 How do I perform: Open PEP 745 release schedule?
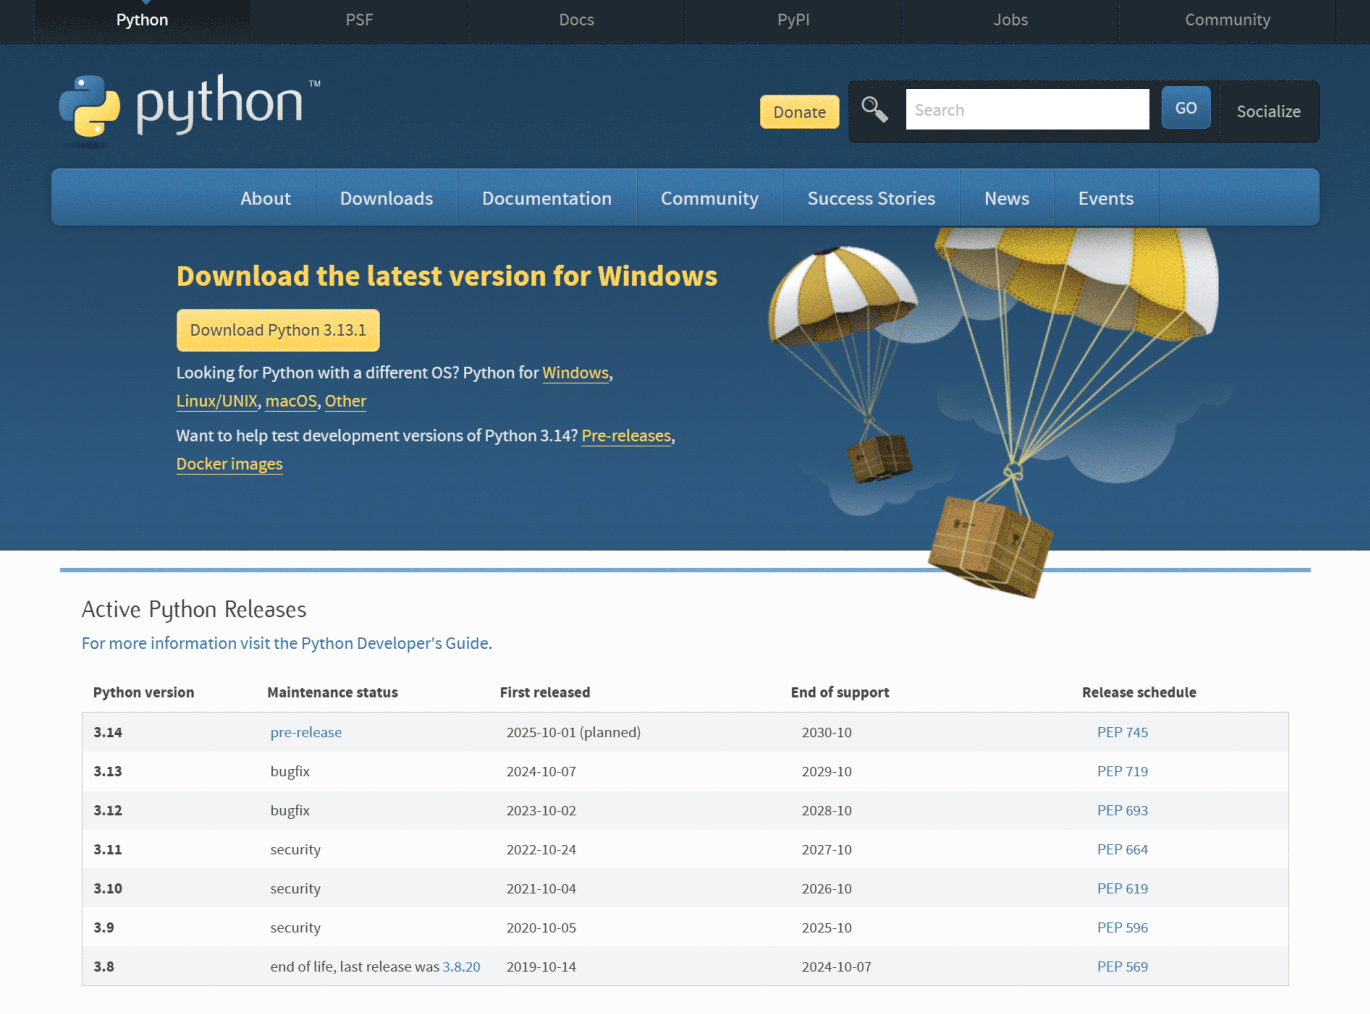coord(1122,732)
